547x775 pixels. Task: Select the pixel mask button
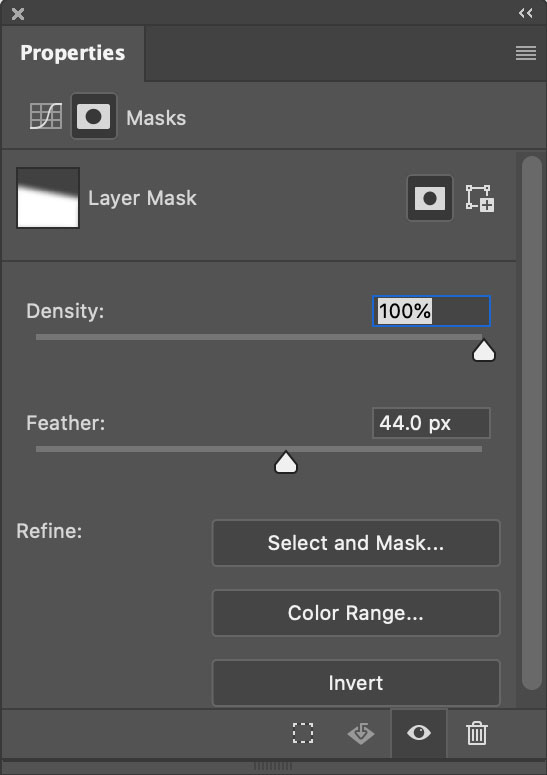click(x=429, y=198)
